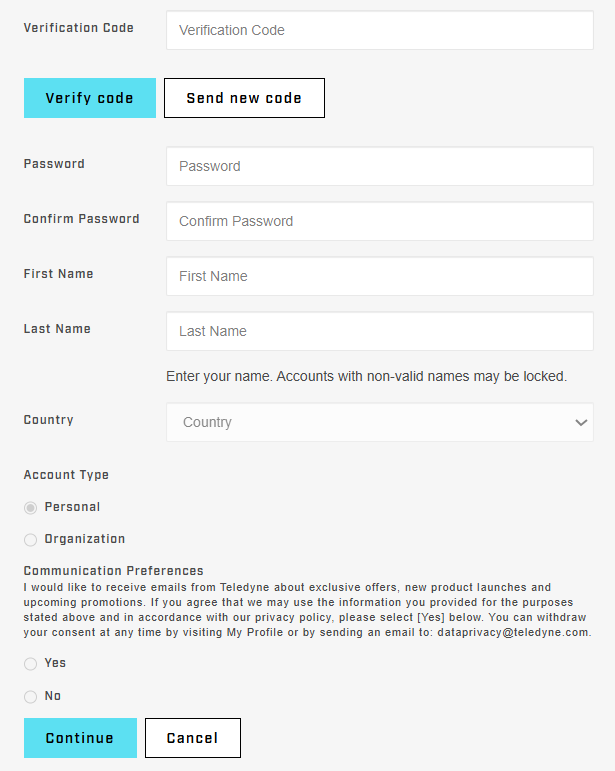This screenshot has width=615, height=771.
Task: Open the Country dropdown list
Action: [x=379, y=422]
